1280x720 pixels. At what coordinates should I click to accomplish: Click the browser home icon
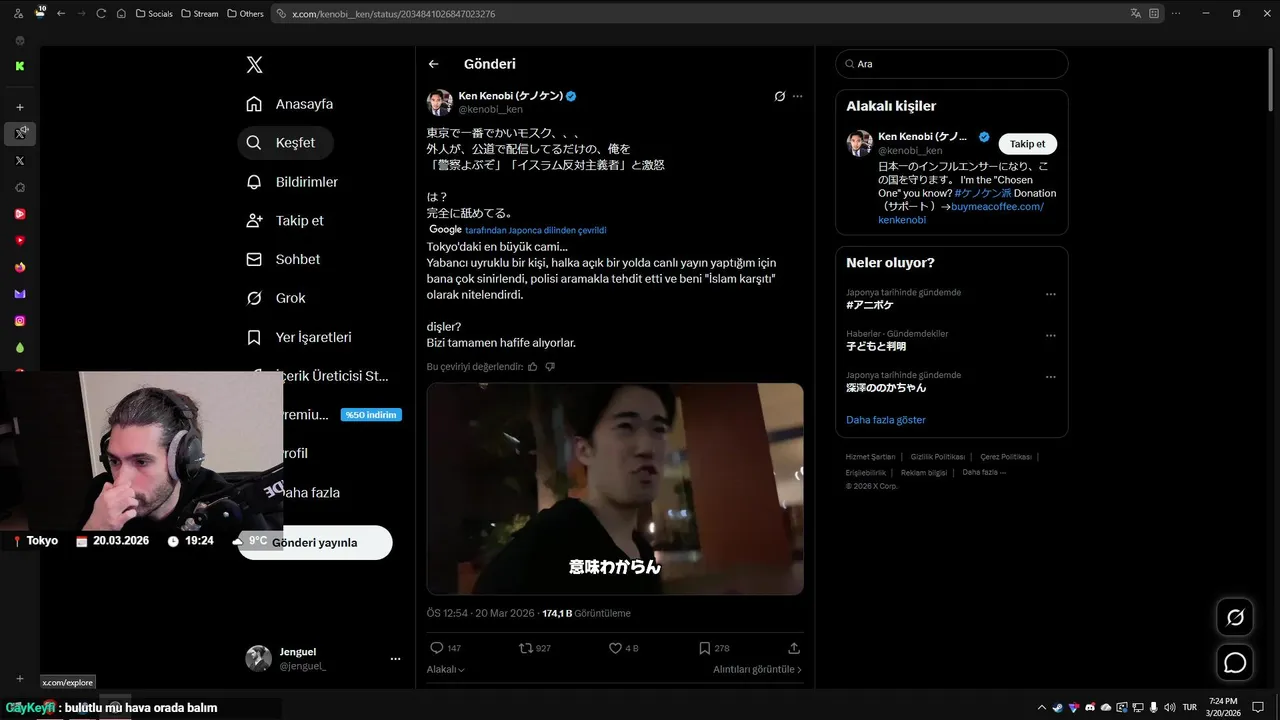pos(121,14)
